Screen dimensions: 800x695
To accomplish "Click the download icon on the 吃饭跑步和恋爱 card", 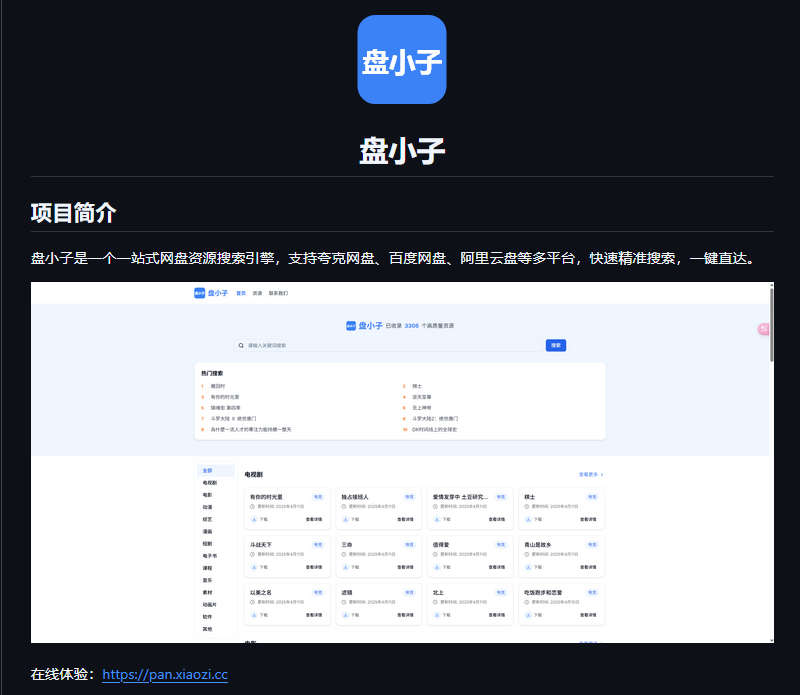I will [529, 615].
